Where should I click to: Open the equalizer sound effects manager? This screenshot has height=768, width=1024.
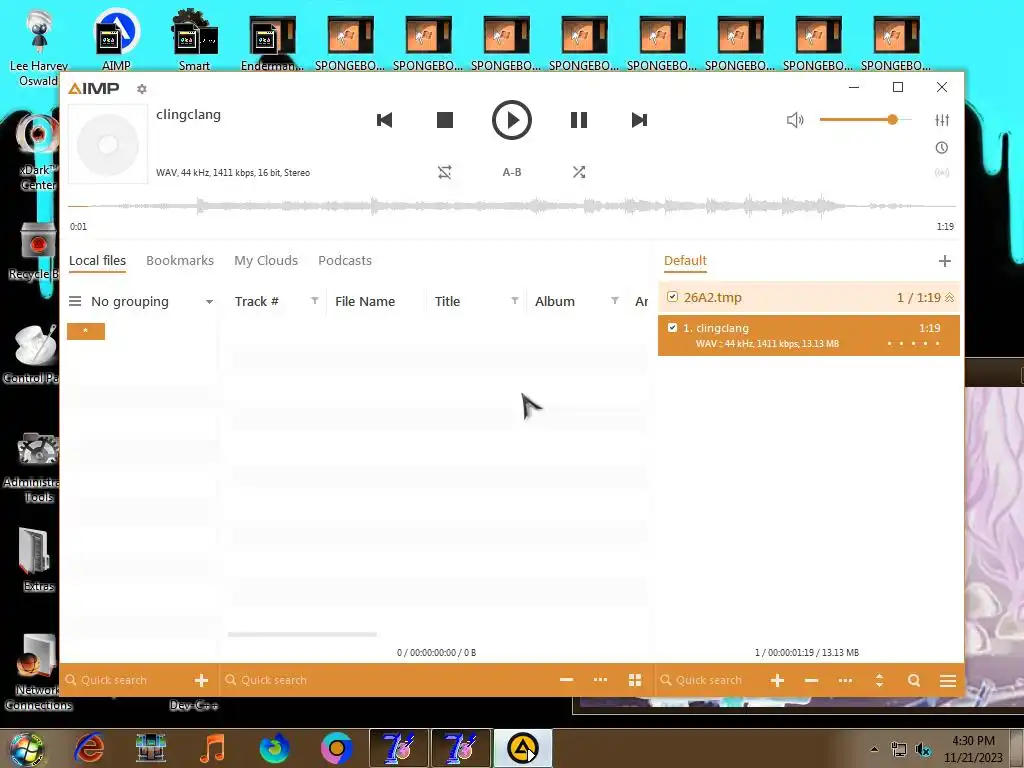(x=942, y=120)
